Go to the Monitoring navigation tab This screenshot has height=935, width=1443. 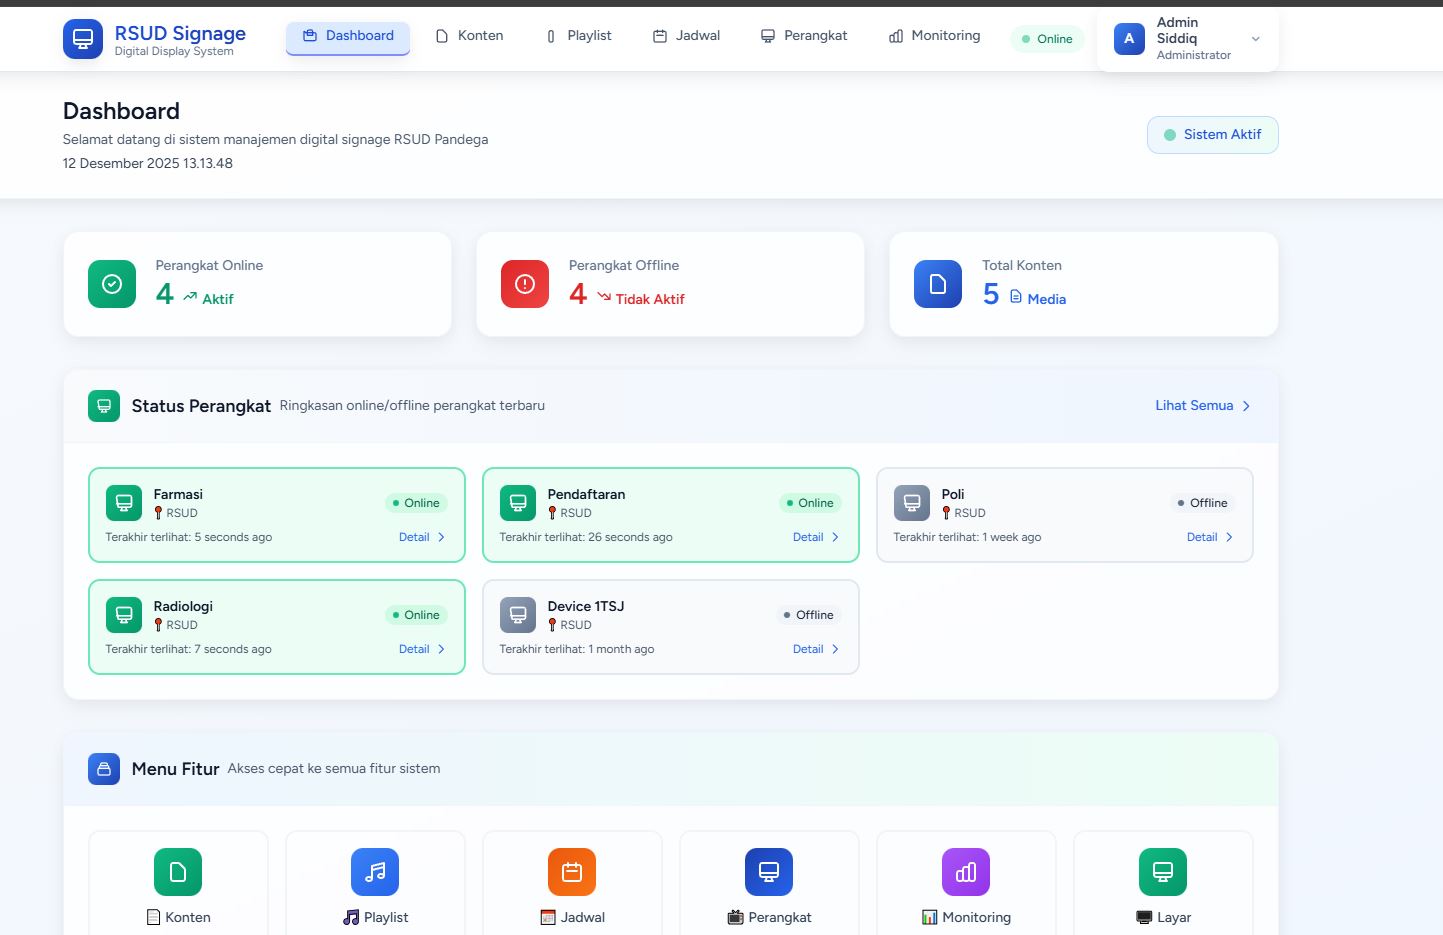[x=934, y=36]
